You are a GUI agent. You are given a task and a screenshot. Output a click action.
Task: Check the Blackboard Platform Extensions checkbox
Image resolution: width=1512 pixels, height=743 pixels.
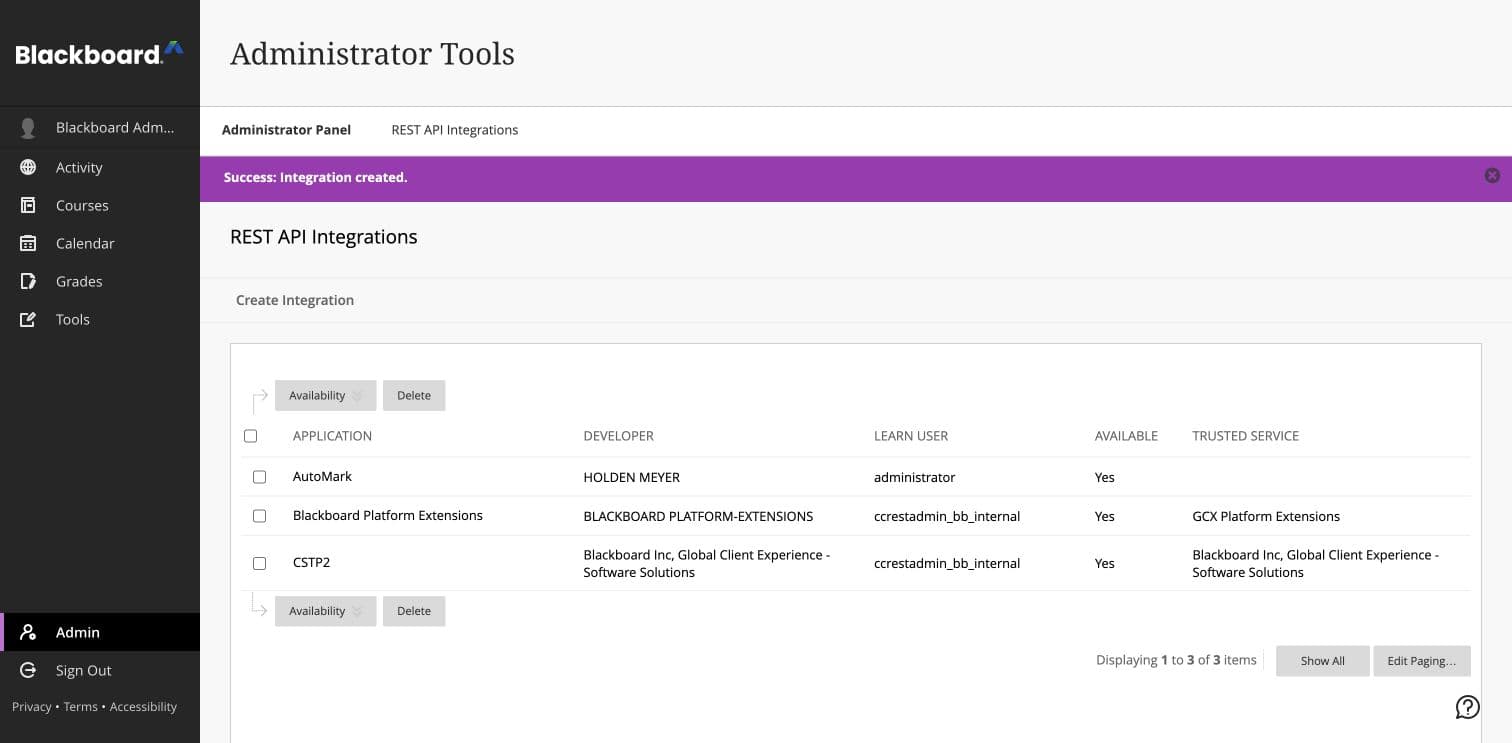click(260, 516)
